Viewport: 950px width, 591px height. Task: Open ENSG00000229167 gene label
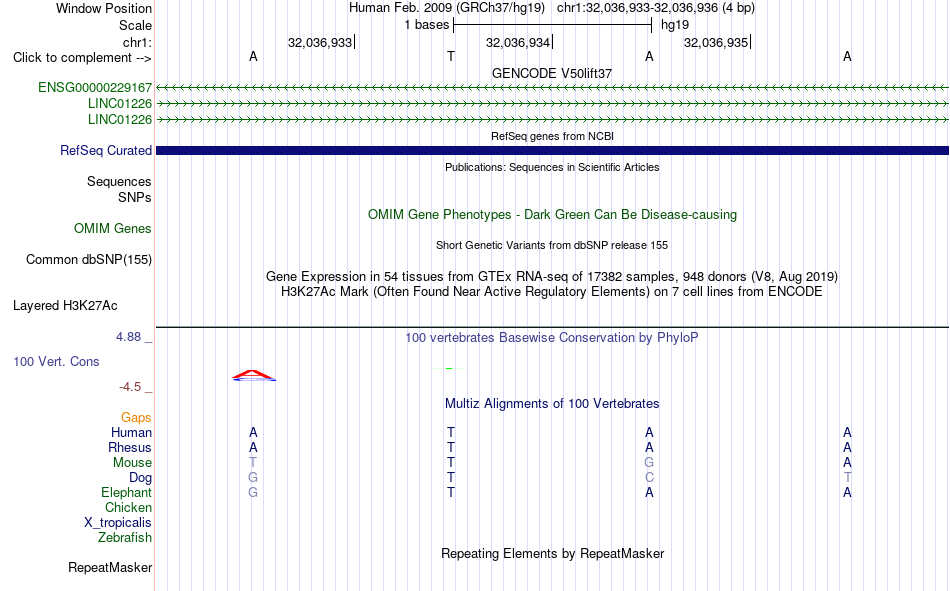click(95, 87)
